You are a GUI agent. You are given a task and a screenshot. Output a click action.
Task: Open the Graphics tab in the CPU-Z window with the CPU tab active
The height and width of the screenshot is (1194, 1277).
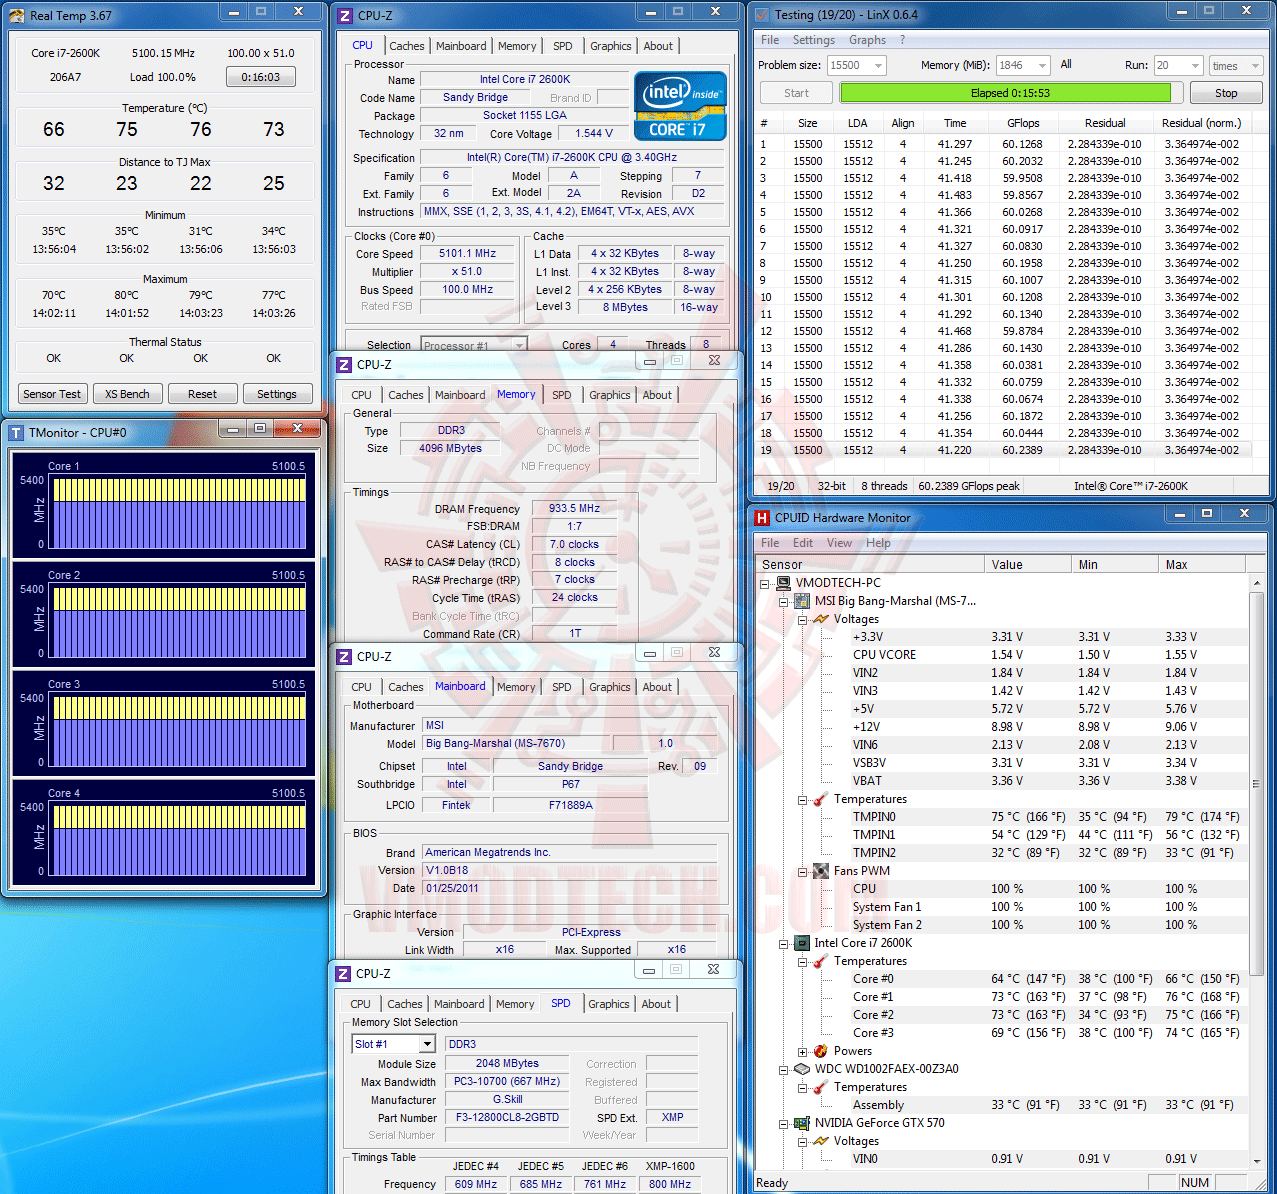[610, 46]
